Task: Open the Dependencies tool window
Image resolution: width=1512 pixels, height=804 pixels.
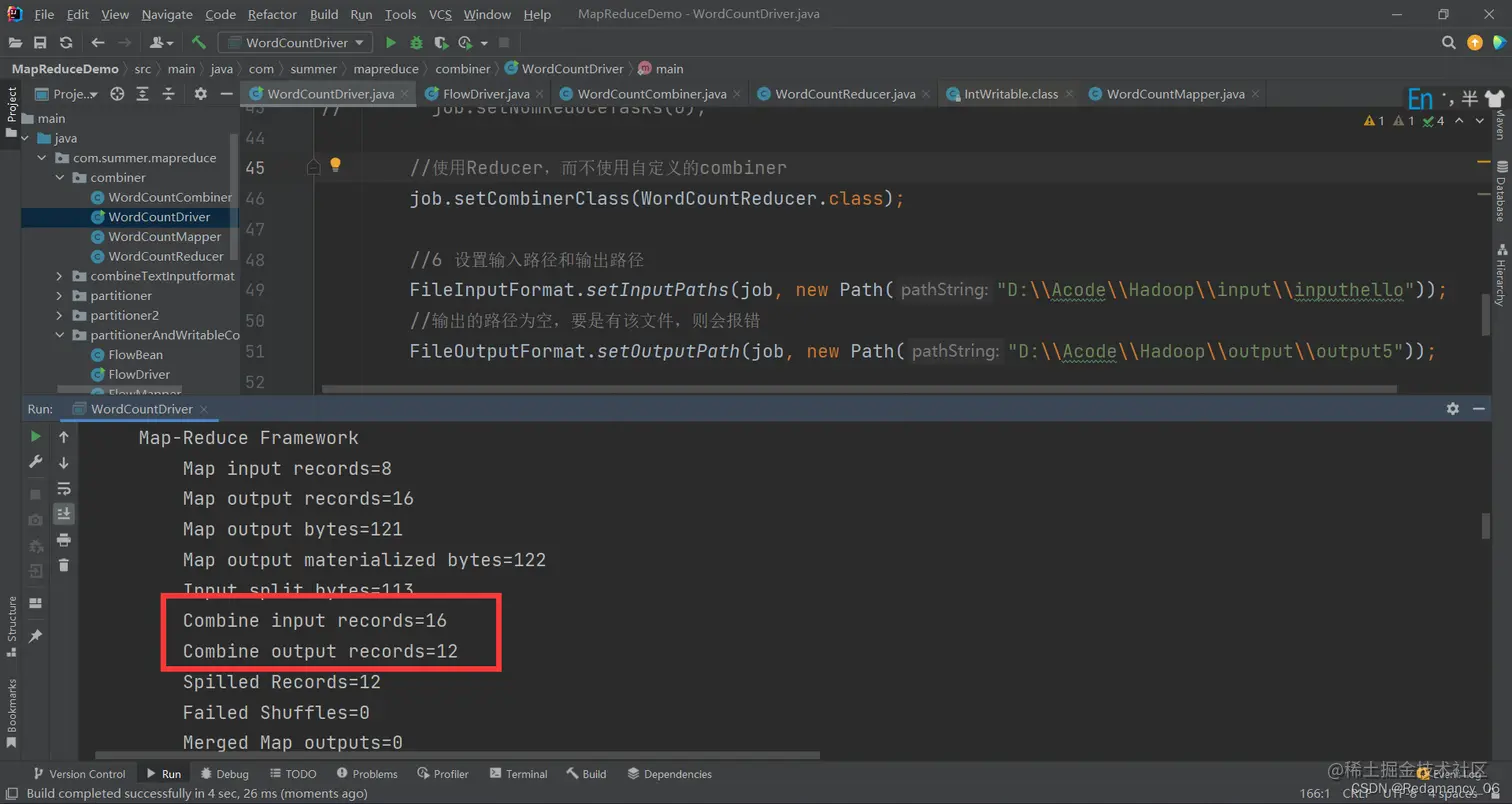Action: (x=669, y=774)
